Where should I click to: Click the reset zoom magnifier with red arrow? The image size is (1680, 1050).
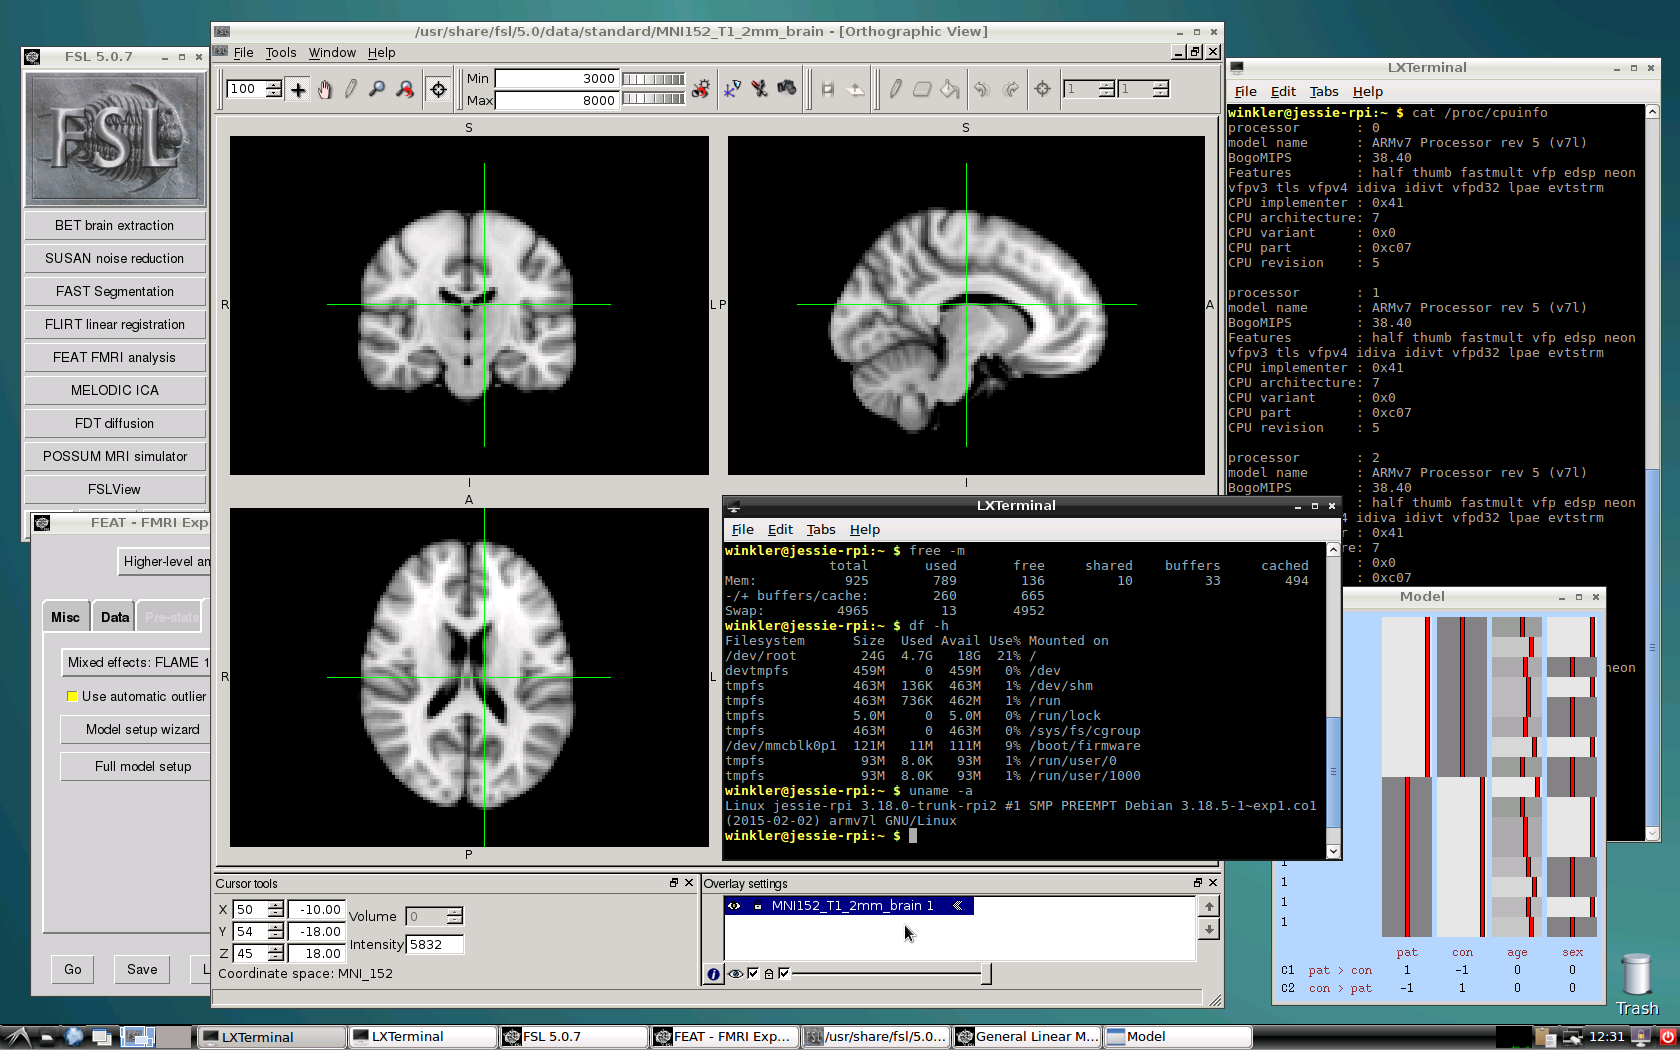pos(404,89)
